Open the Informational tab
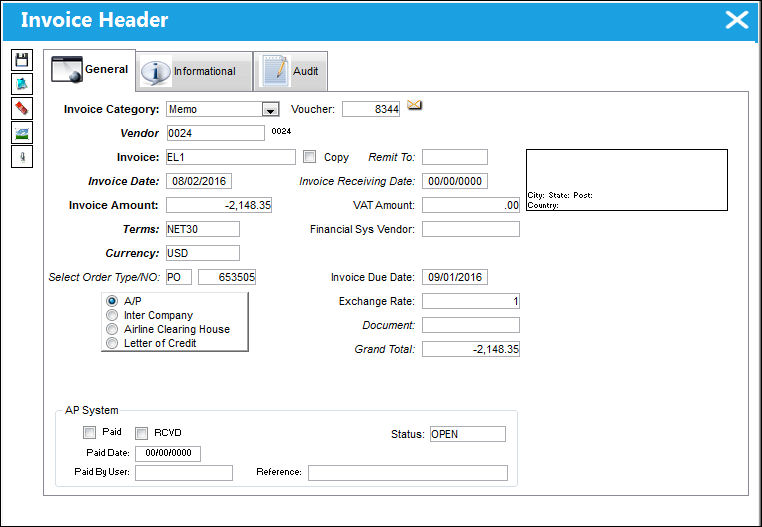 coord(194,71)
